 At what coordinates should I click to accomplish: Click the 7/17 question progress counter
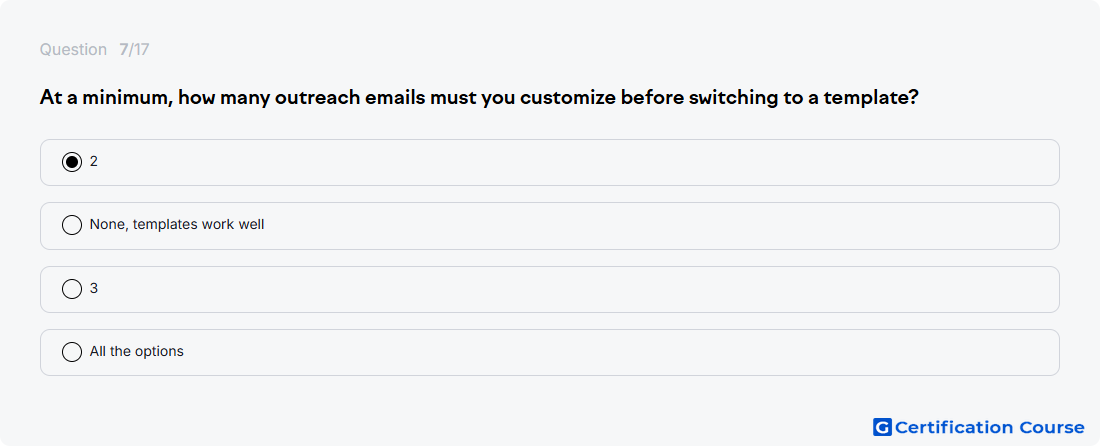coord(134,50)
